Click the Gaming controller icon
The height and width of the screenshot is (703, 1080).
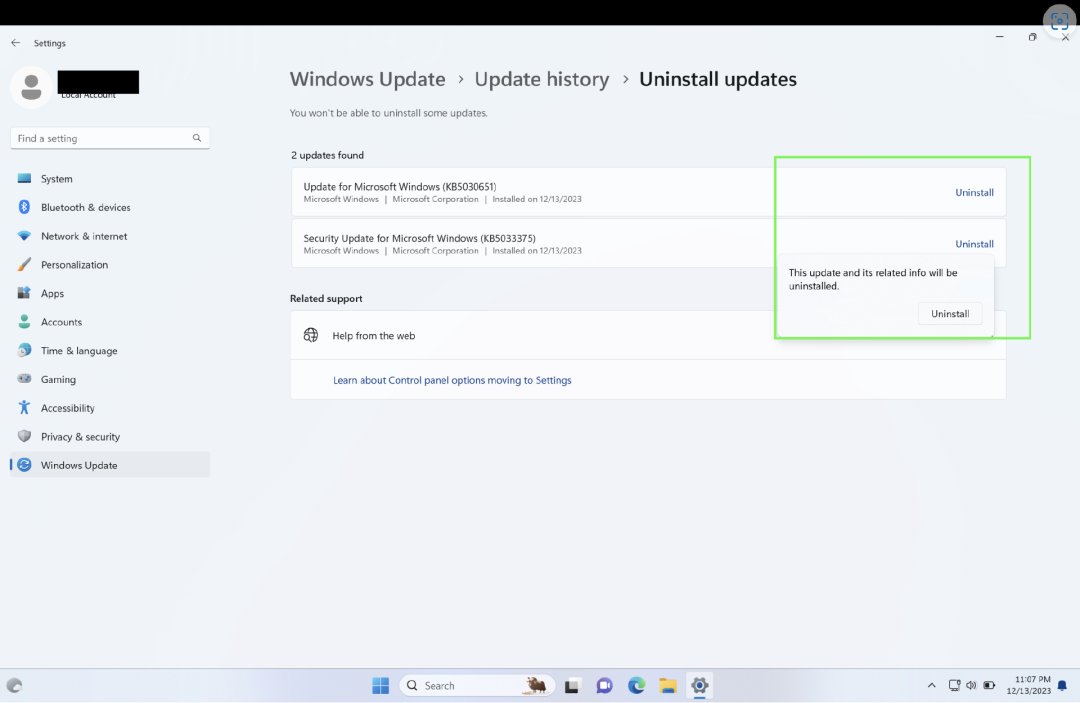[24, 379]
